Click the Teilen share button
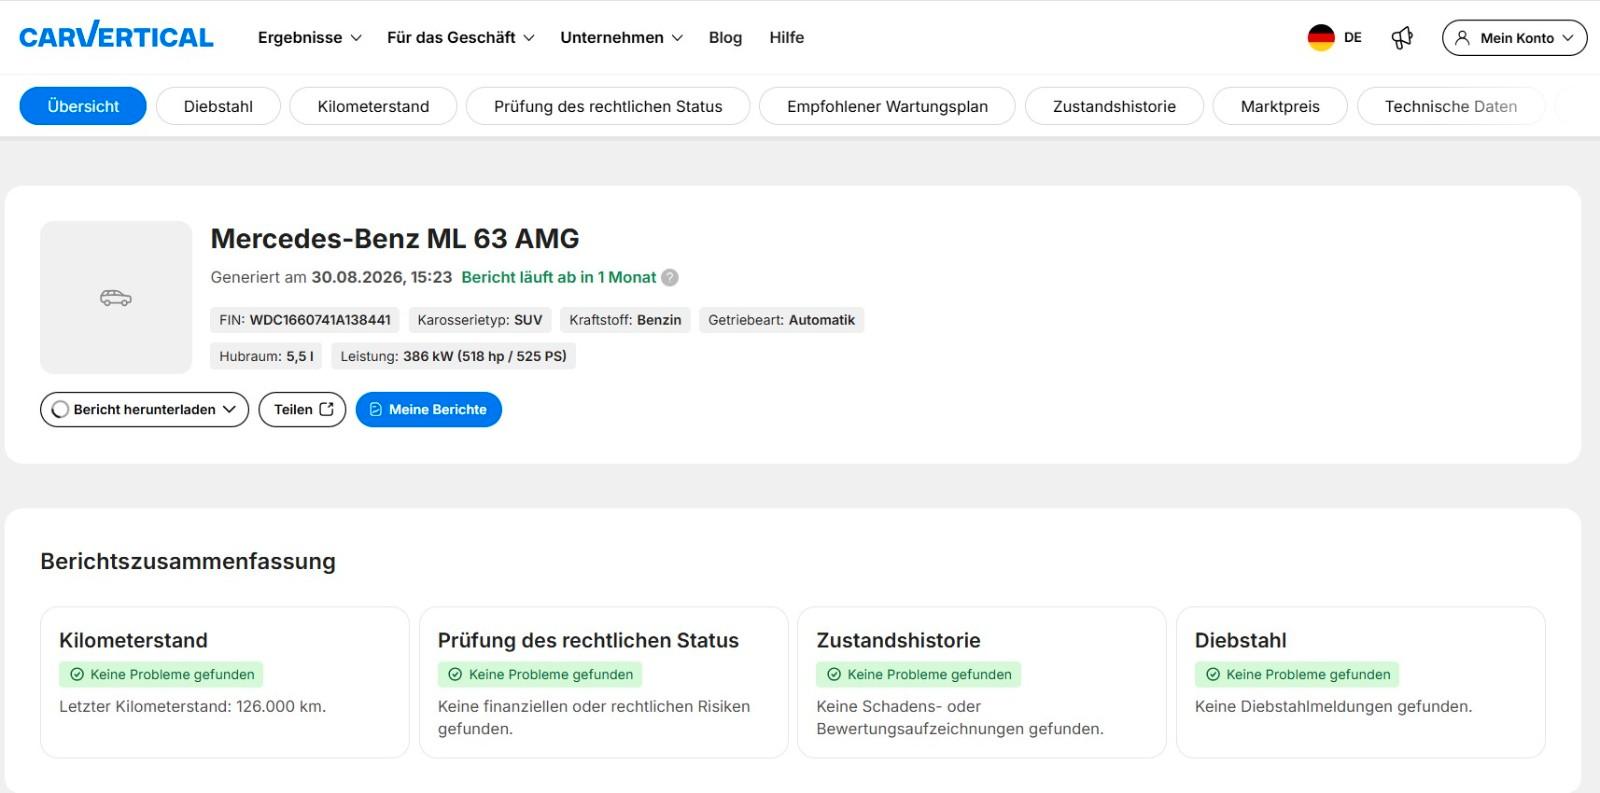This screenshot has height=793, width=1600. click(x=302, y=410)
